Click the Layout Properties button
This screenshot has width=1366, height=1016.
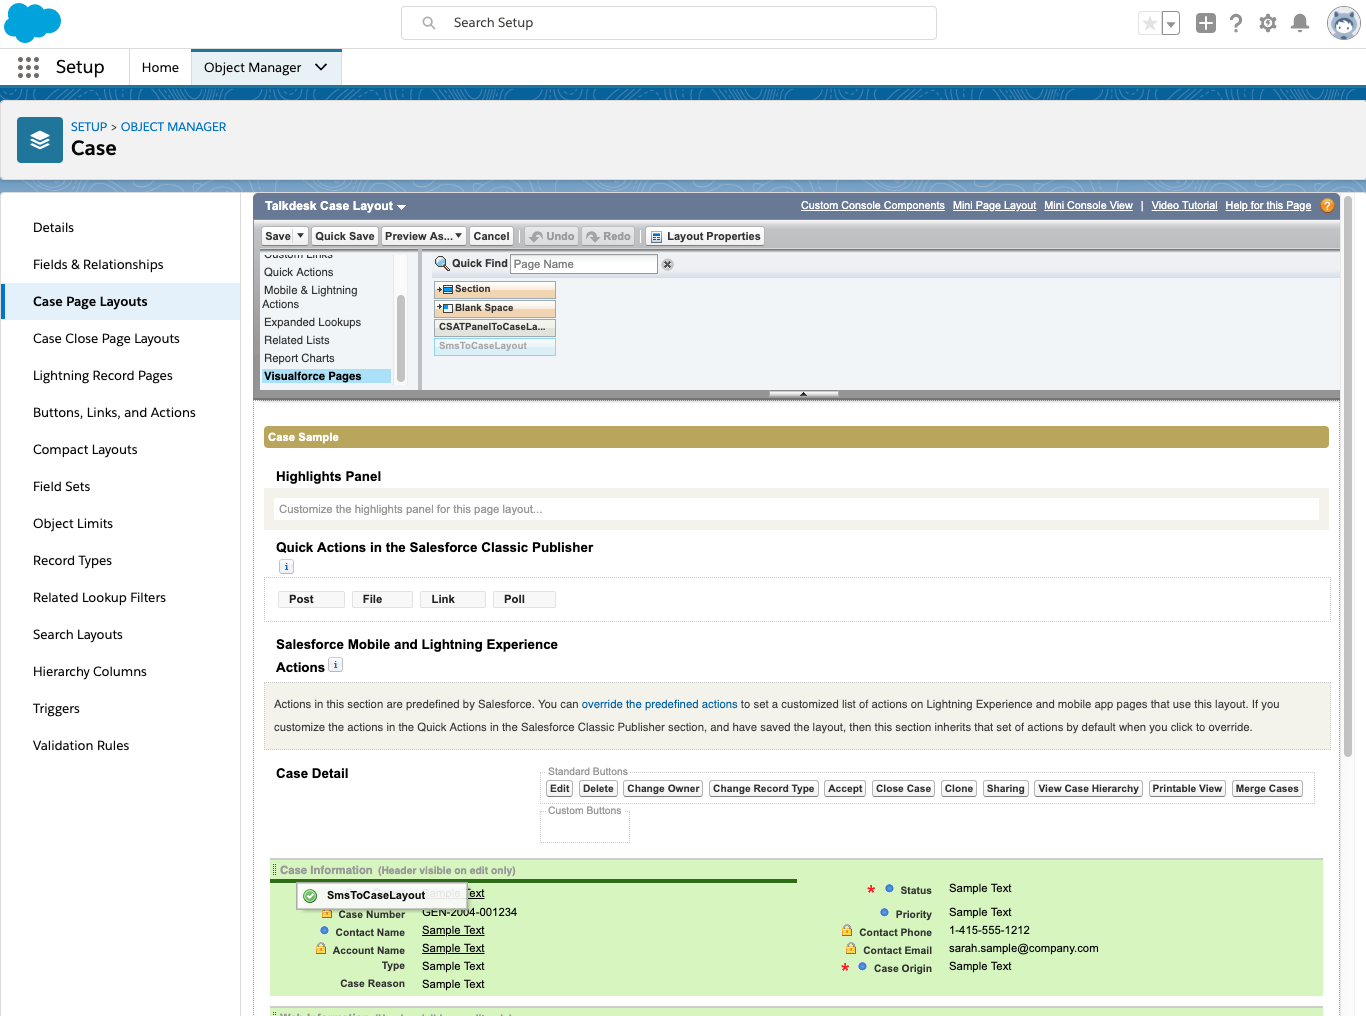(x=705, y=236)
